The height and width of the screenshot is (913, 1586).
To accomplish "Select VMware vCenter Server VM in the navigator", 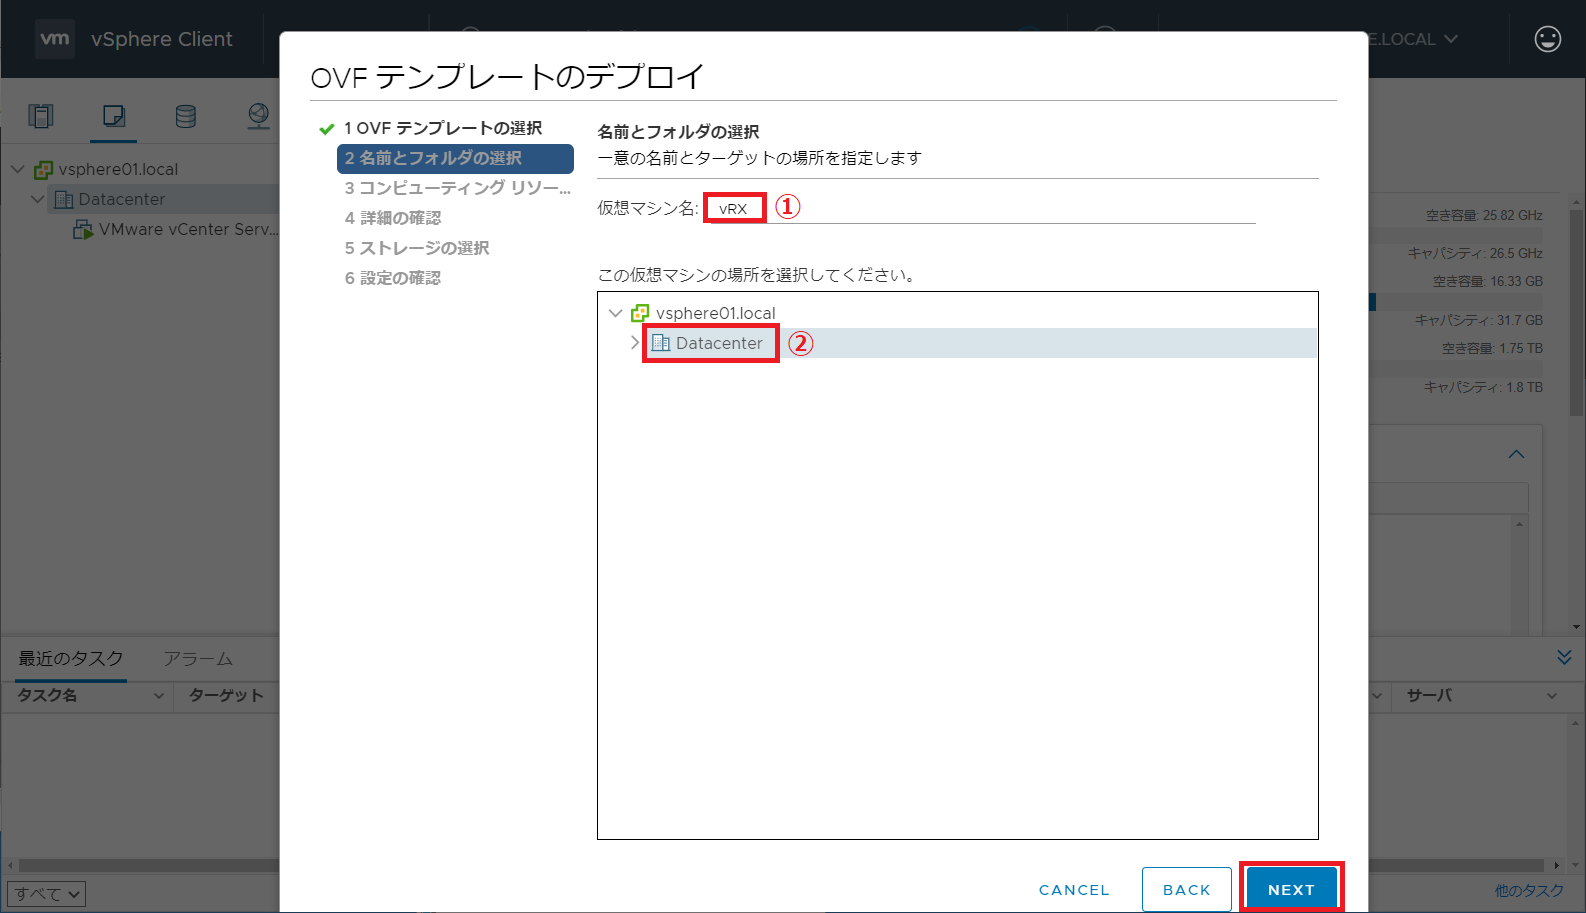I will tap(189, 229).
